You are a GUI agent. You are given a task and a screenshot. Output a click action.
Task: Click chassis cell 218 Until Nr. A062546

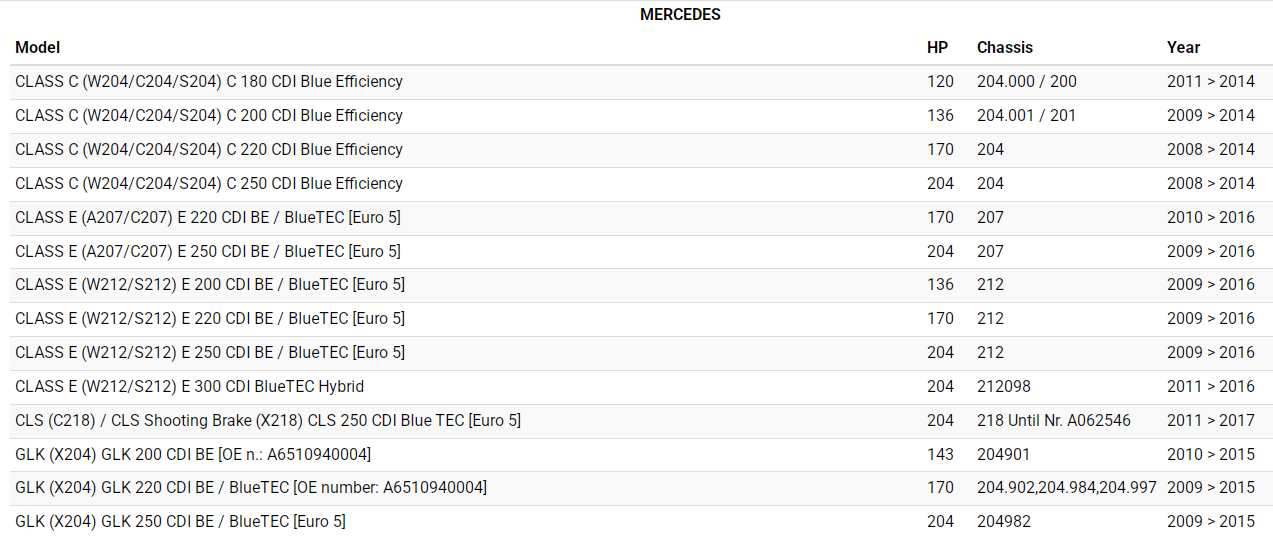(1053, 420)
